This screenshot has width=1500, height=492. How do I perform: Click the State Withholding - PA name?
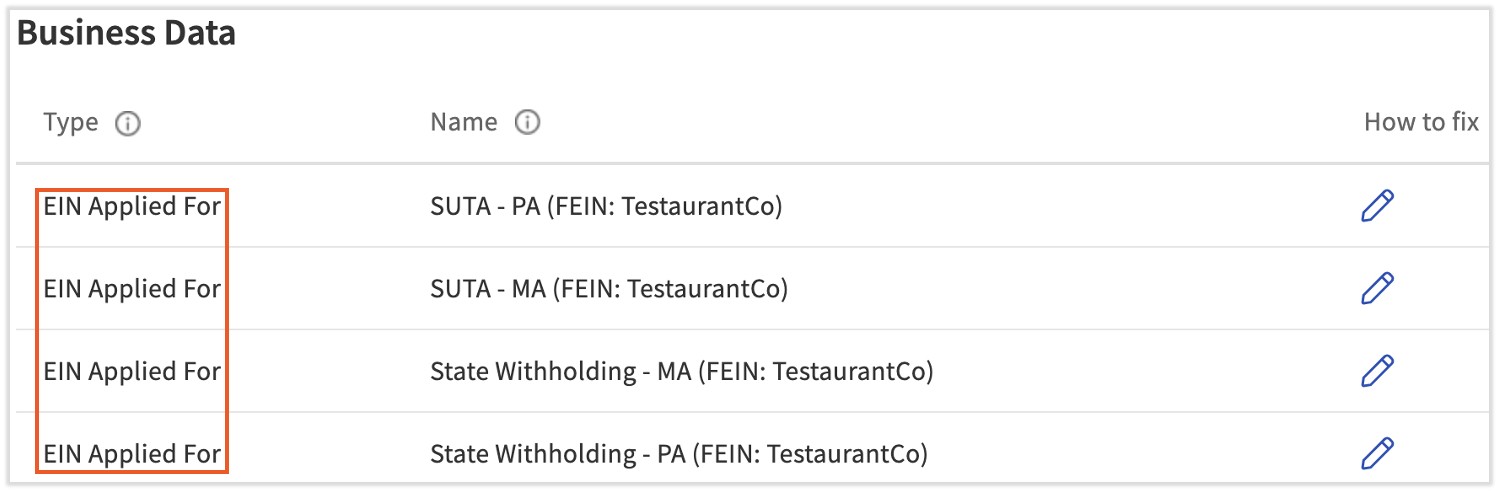coord(678,455)
